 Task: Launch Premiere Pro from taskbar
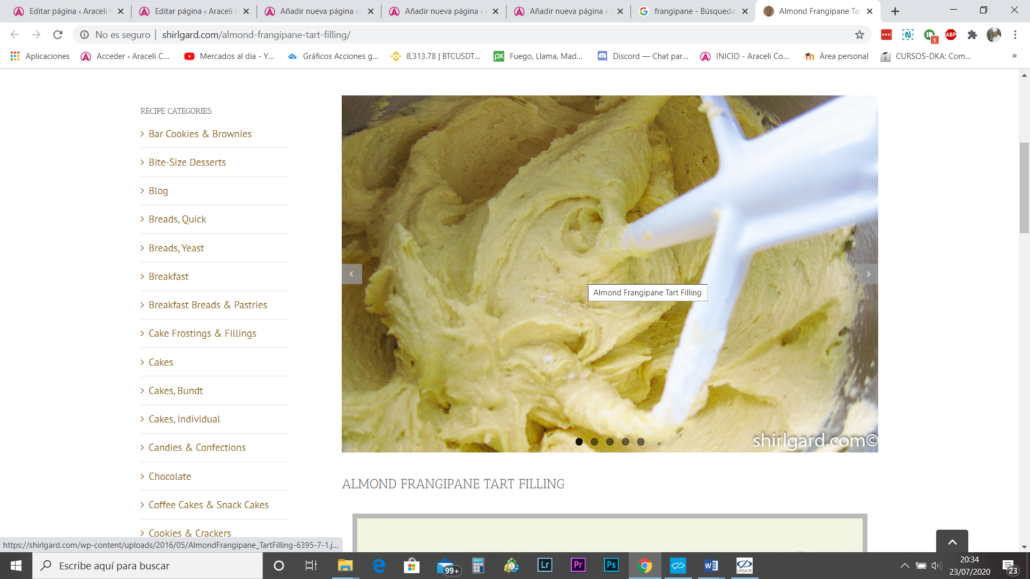pos(578,565)
